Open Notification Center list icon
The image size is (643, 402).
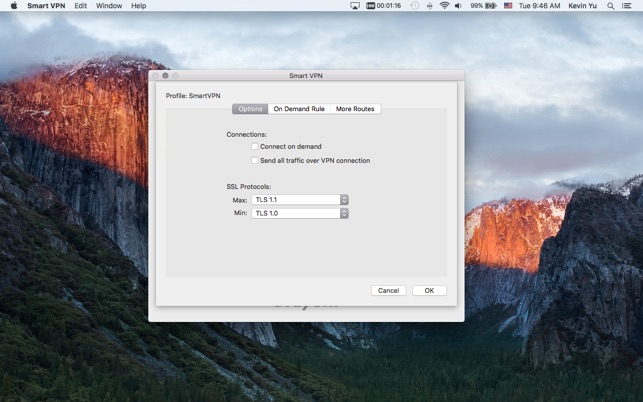click(627, 6)
